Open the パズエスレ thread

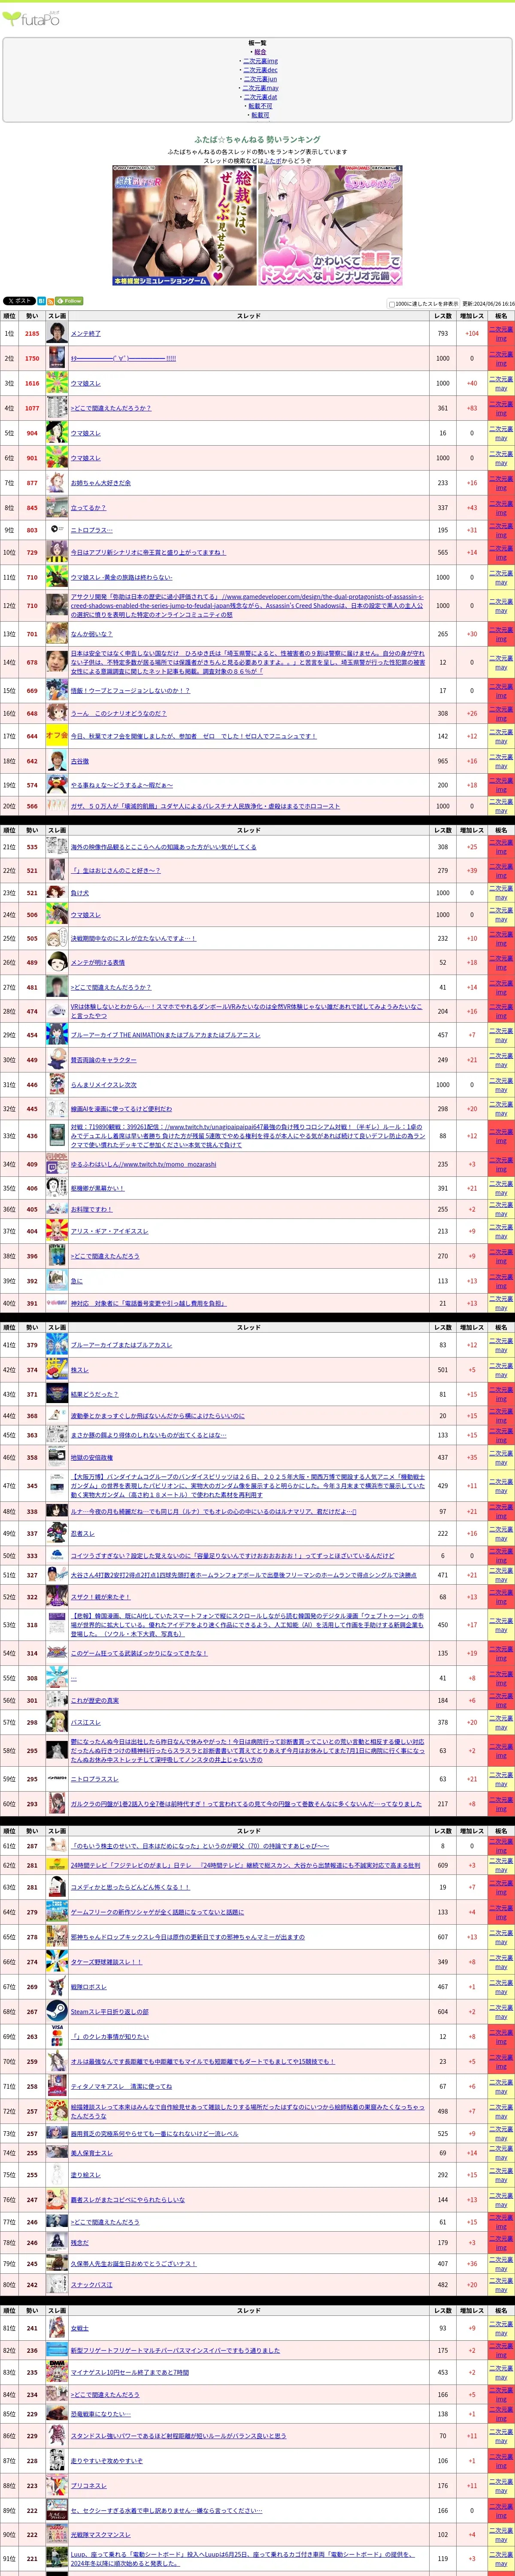[x=86, y=1723]
